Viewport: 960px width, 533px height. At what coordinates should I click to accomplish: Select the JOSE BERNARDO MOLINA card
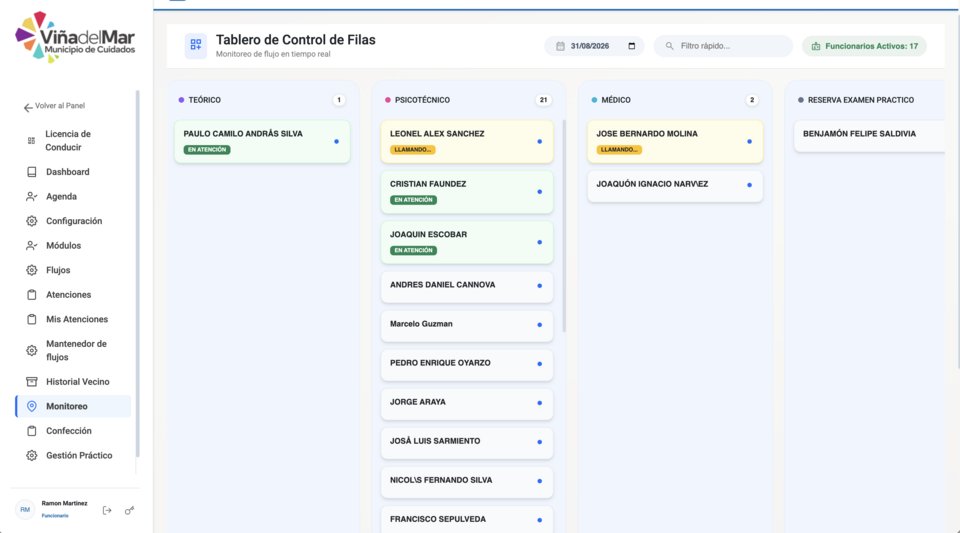tap(675, 141)
